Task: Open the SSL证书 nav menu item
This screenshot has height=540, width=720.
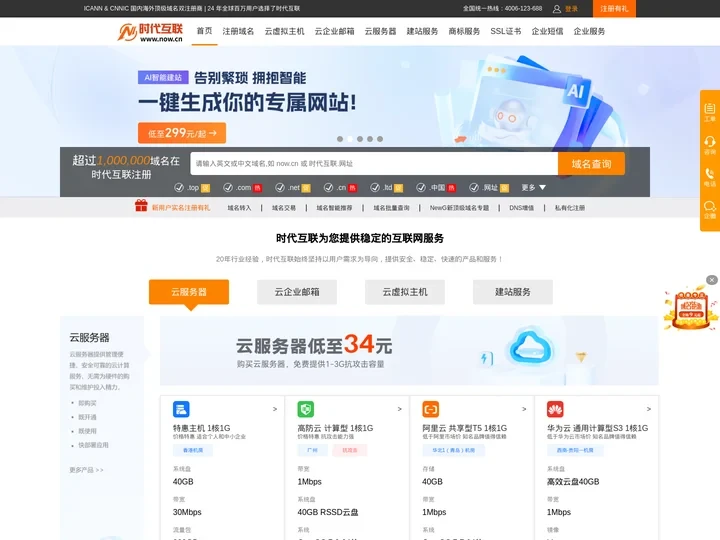Action: click(506, 31)
